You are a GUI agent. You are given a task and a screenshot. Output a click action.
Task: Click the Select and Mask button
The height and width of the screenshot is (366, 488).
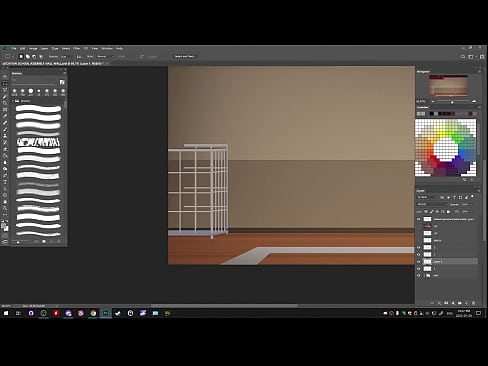(x=184, y=56)
